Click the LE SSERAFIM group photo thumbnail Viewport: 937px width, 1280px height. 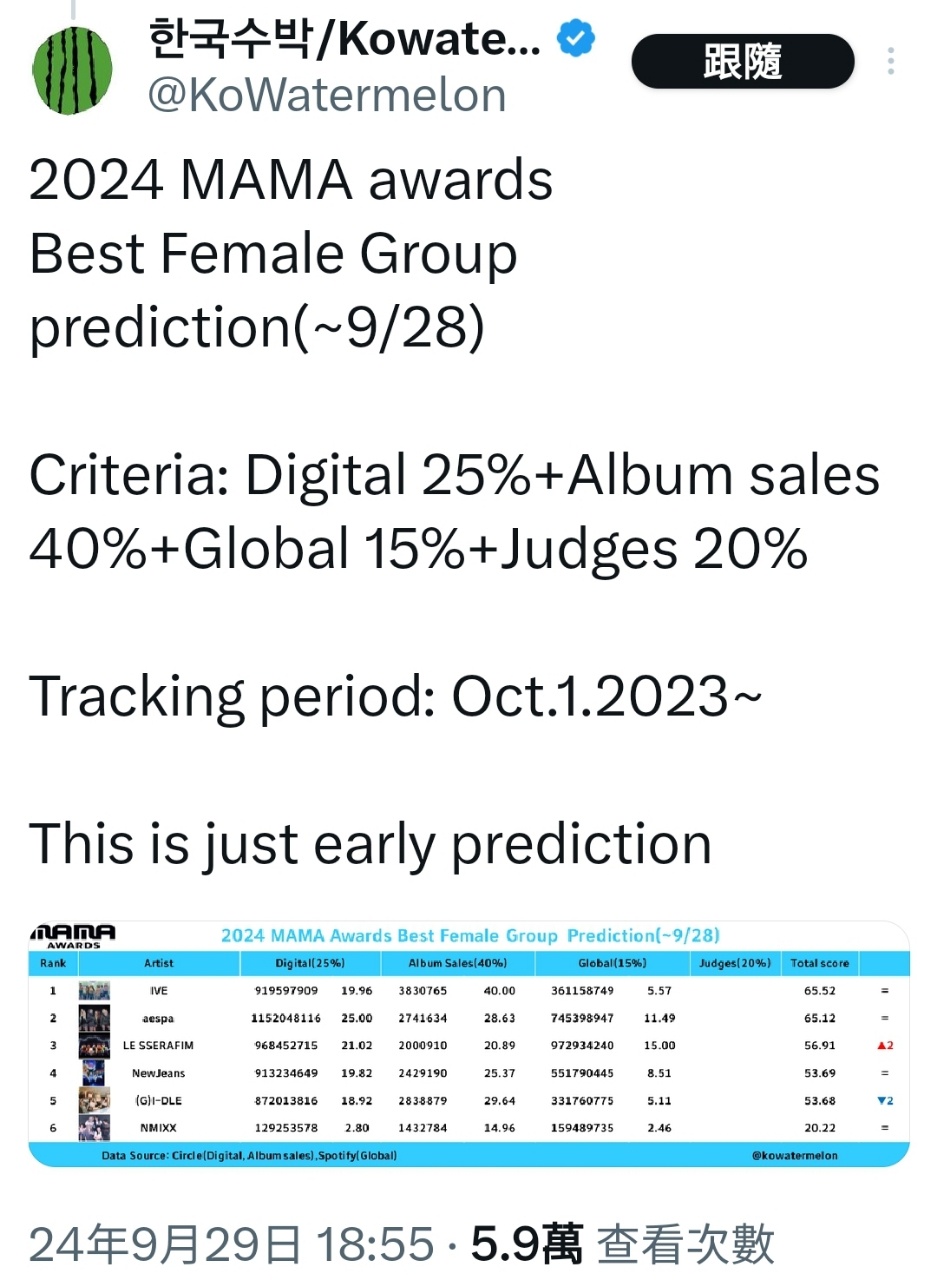point(94,1046)
